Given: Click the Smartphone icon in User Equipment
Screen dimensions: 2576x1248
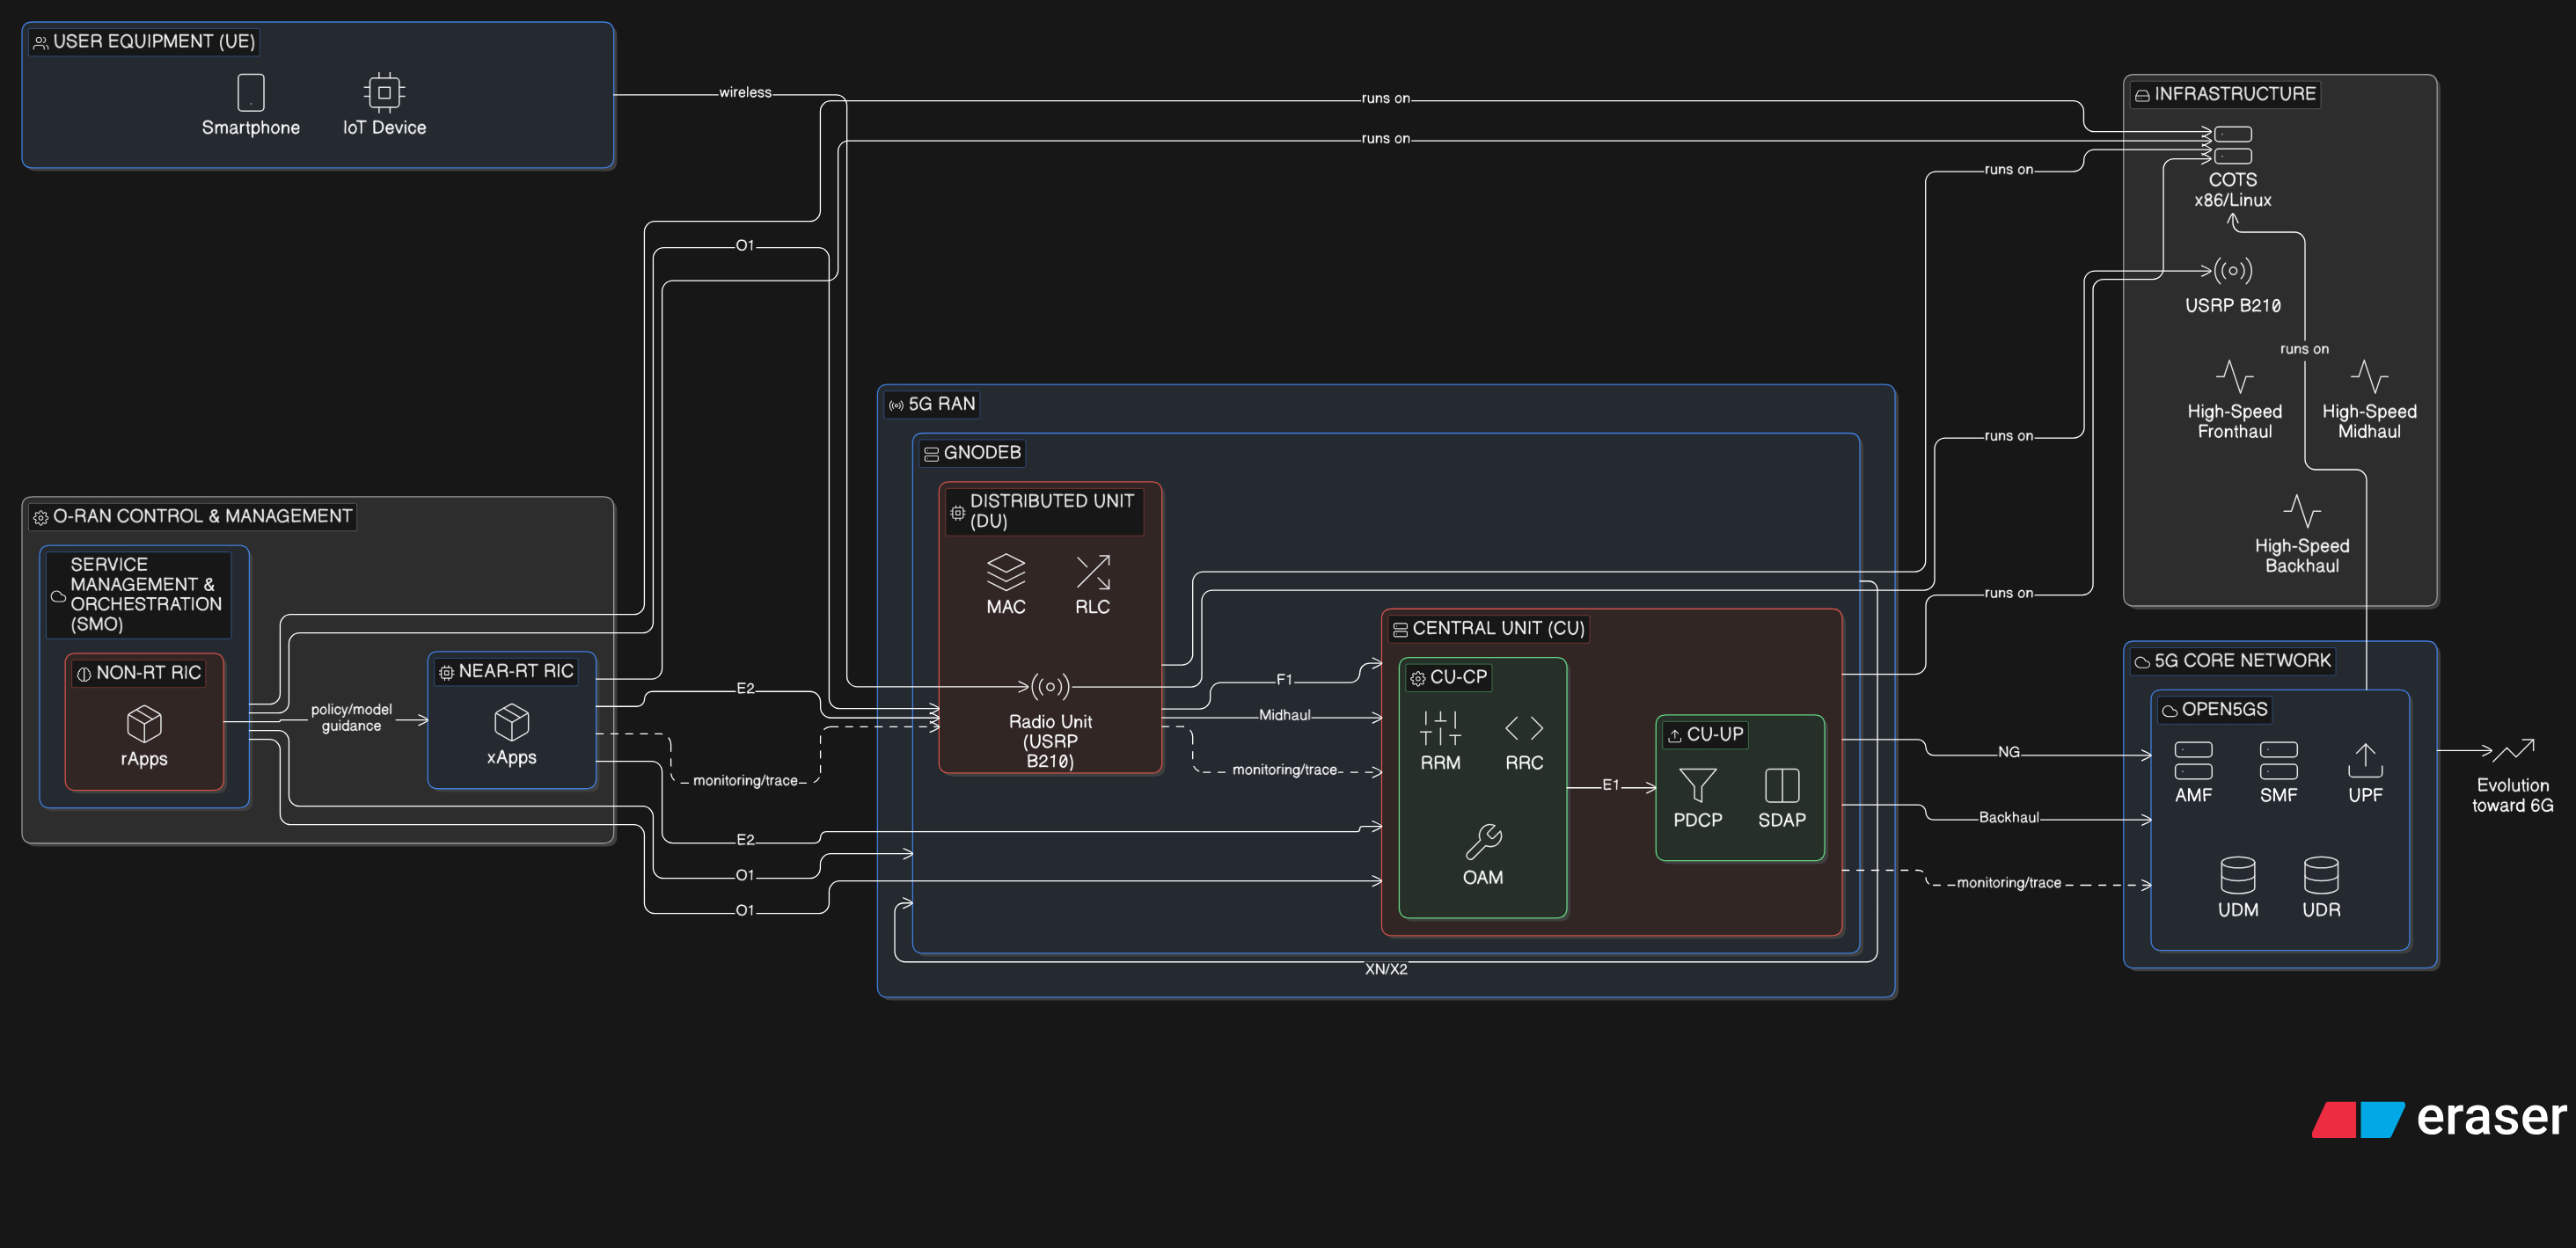Looking at the screenshot, I should [251, 92].
